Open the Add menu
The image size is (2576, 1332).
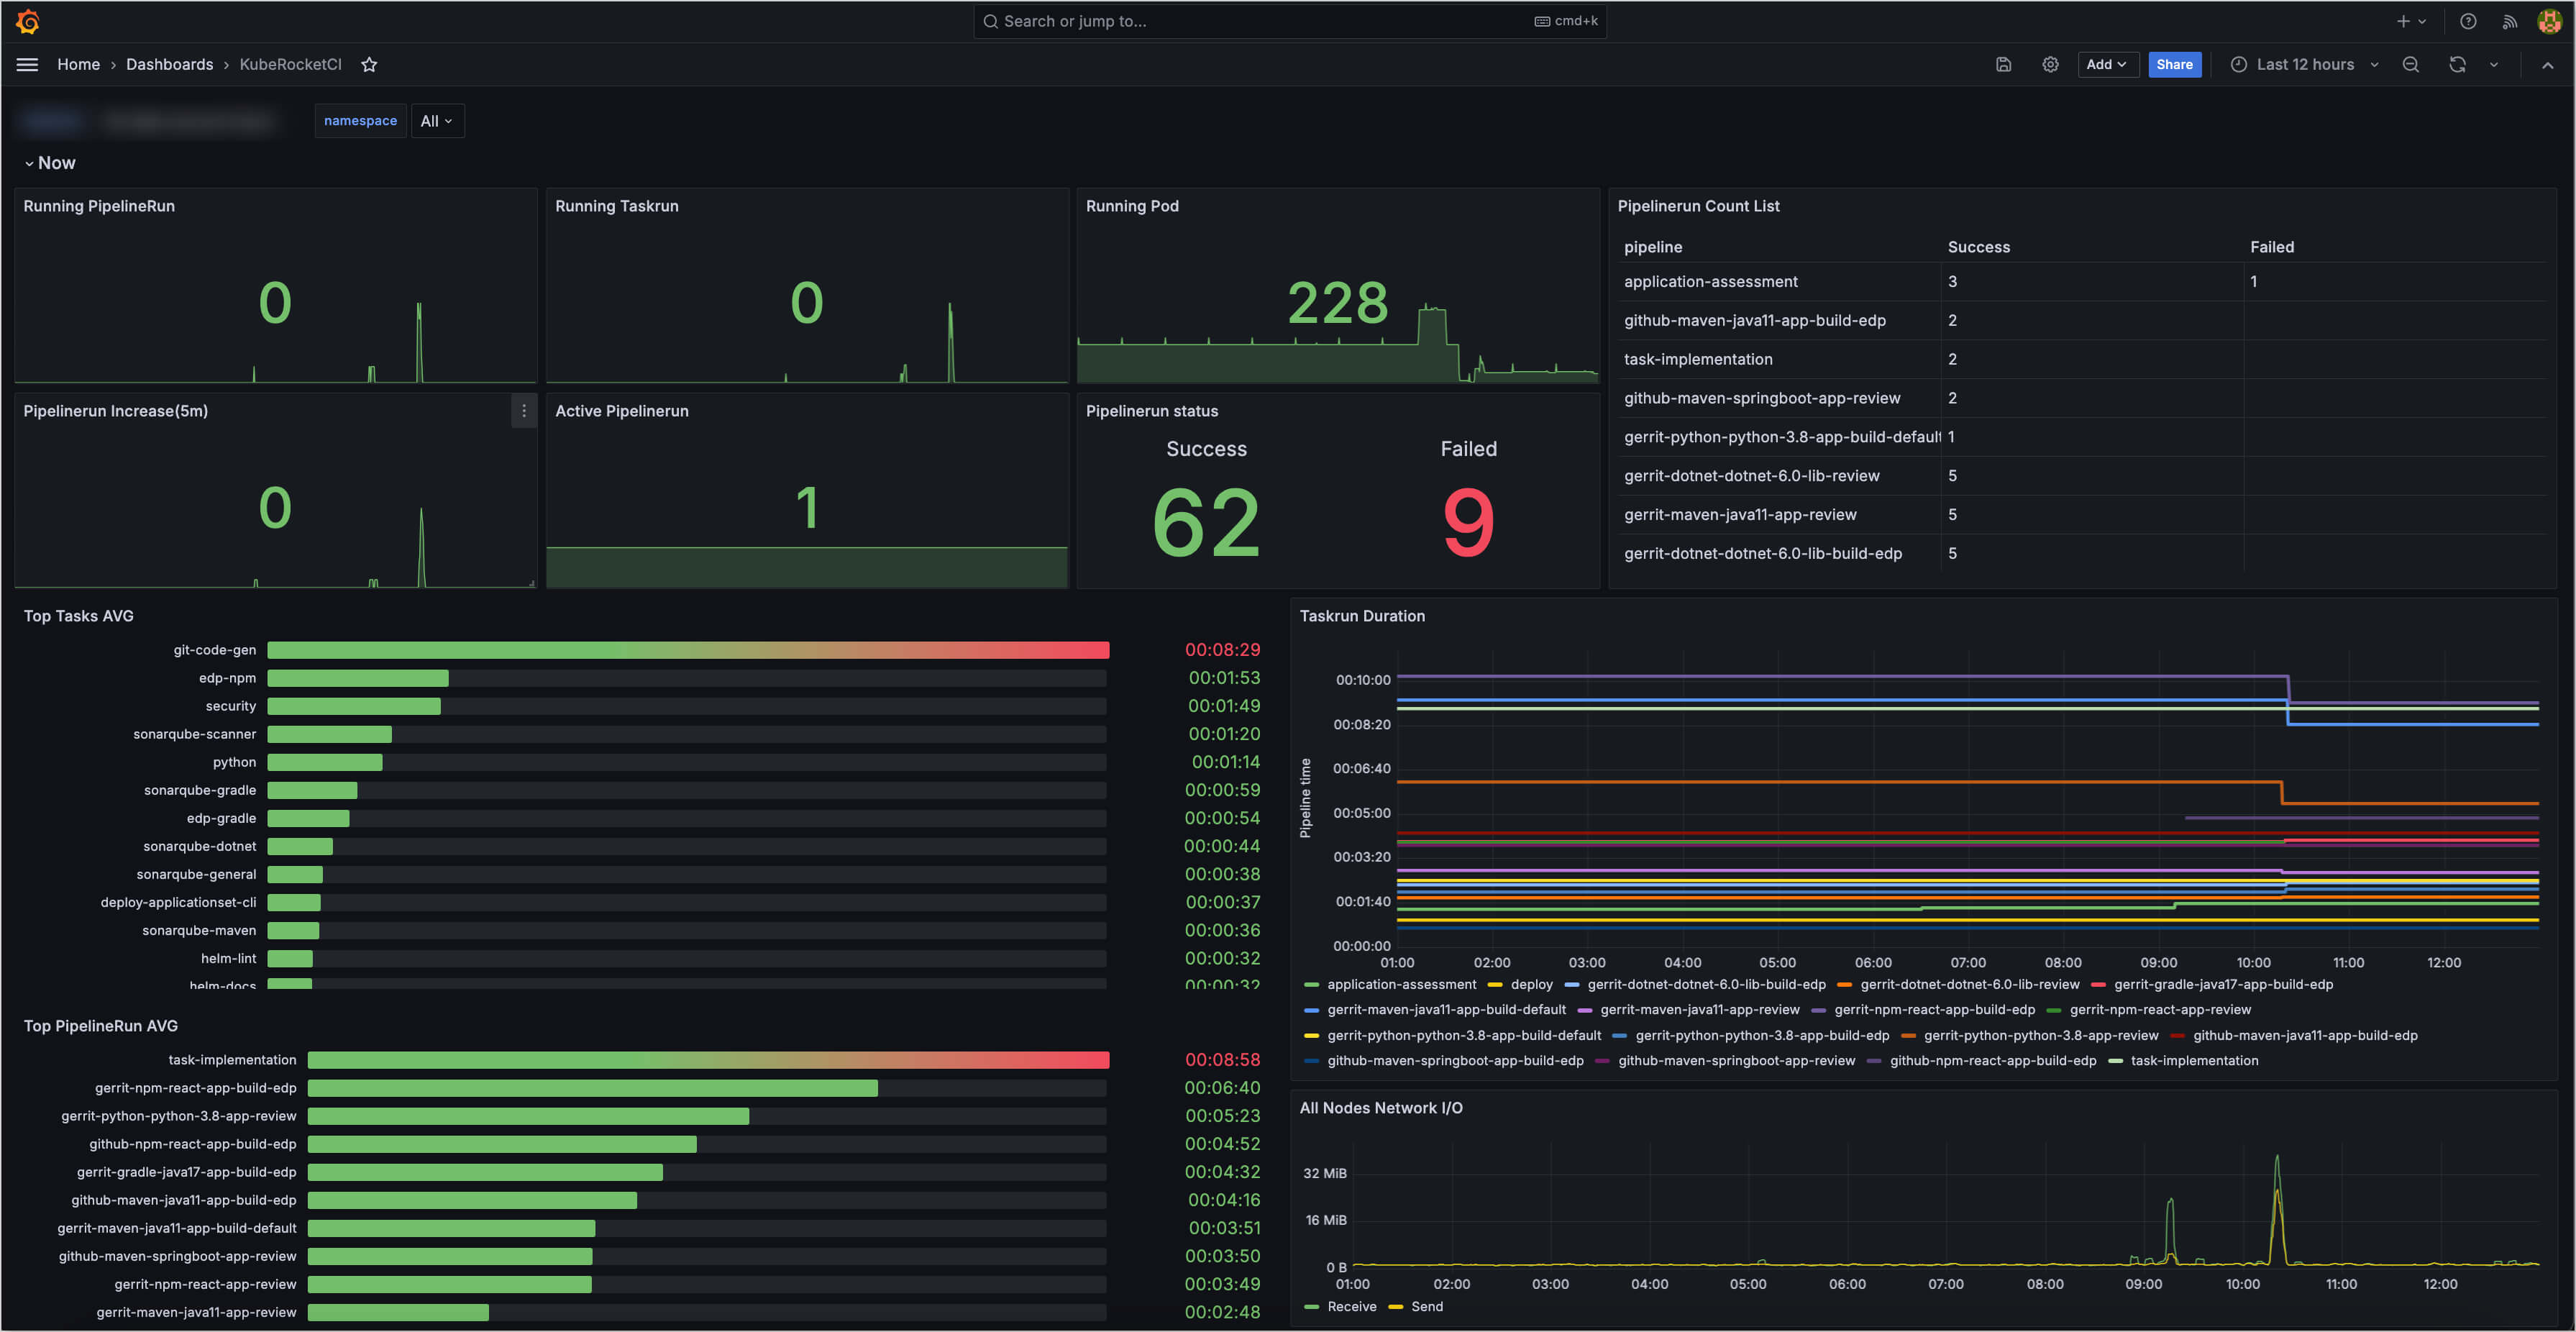click(x=2108, y=64)
